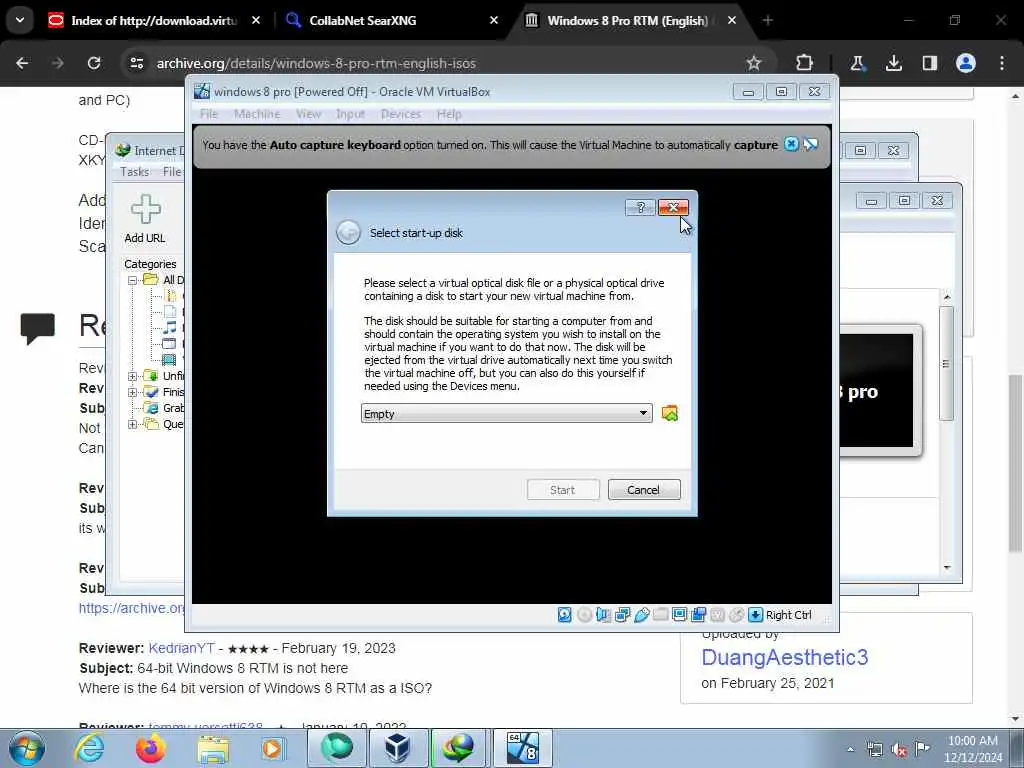Click the recording status icon in VirtualBox
1024x768 pixels.
(x=698, y=615)
